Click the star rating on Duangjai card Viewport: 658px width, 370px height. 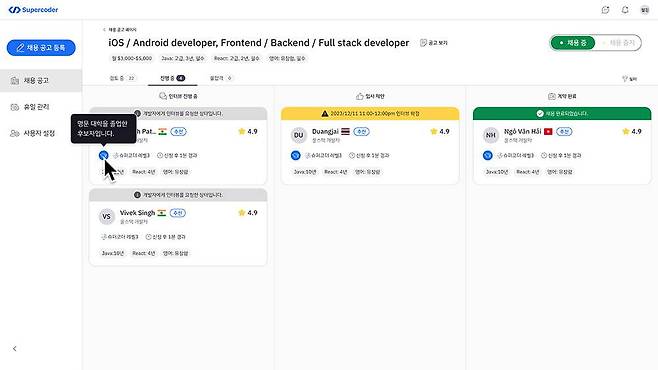[440, 131]
